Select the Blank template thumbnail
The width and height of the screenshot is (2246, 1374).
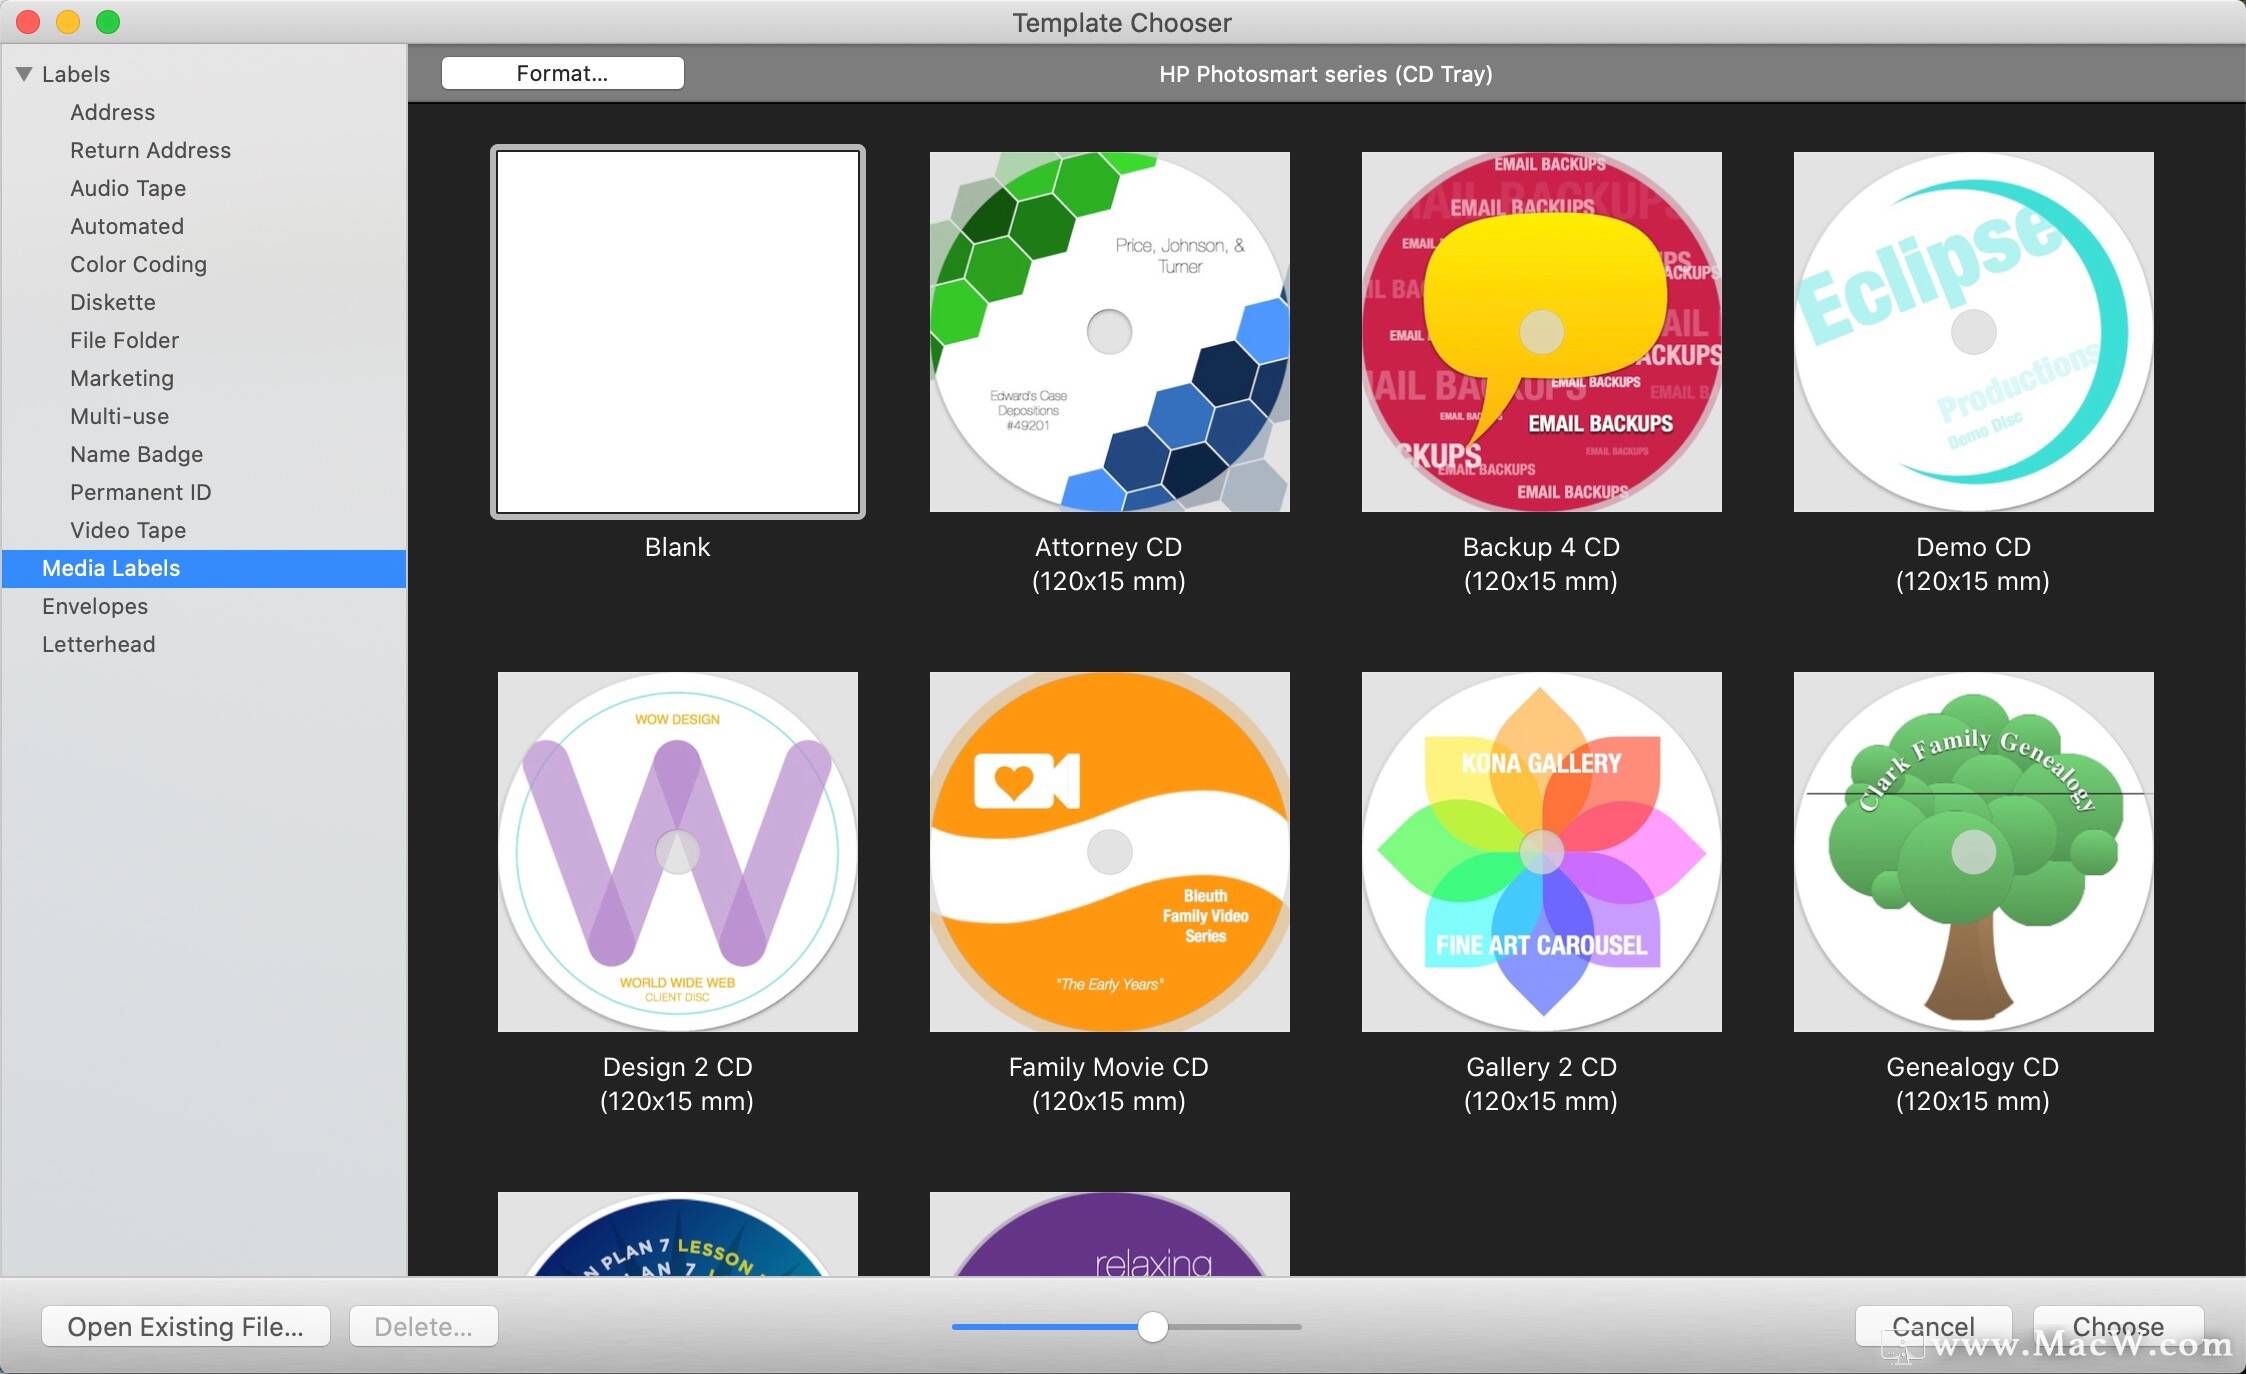click(x=678, y=332)
